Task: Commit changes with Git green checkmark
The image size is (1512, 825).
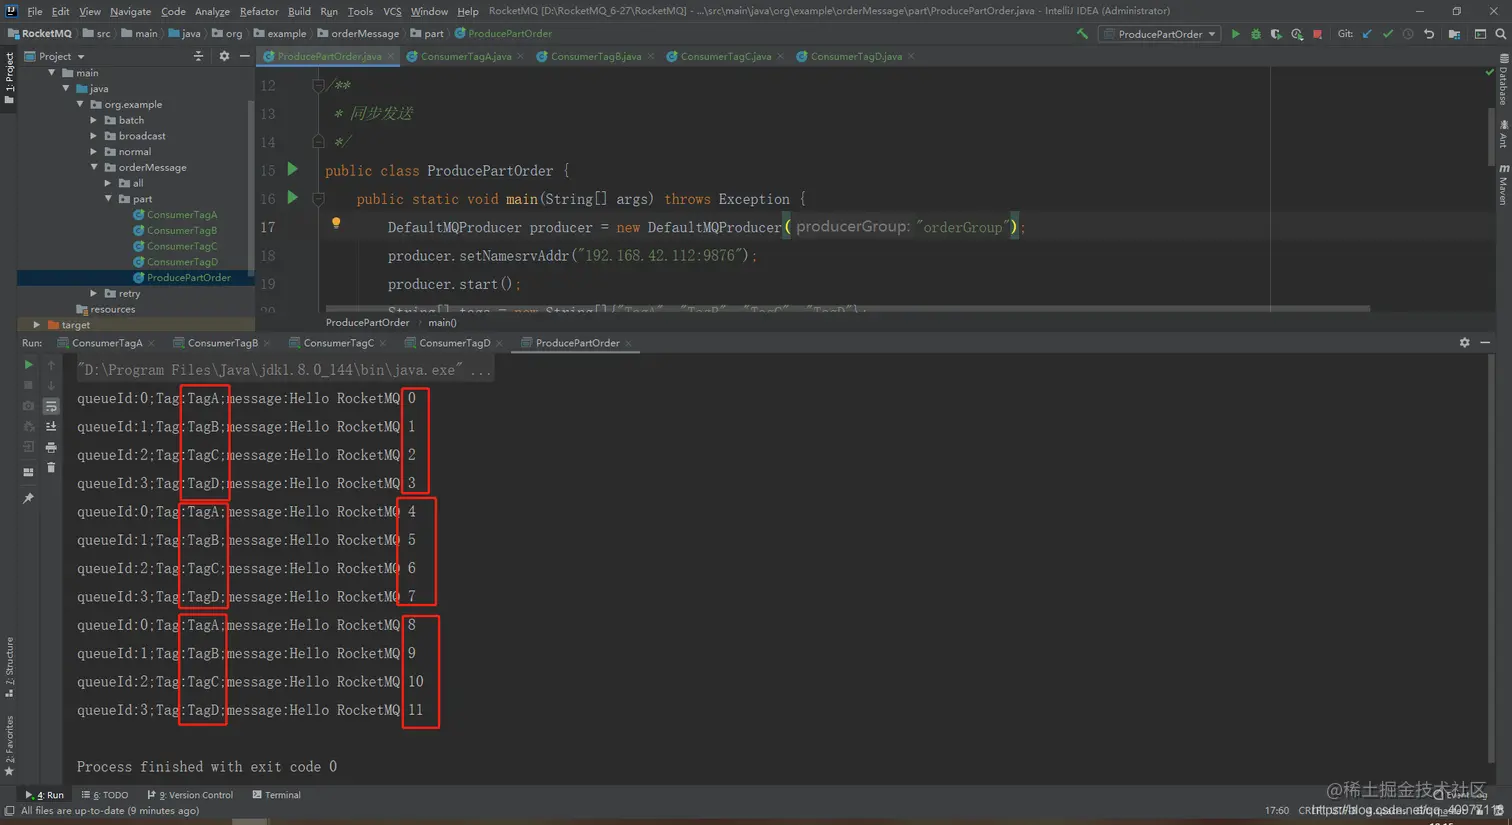Action: coord(1388,34)
